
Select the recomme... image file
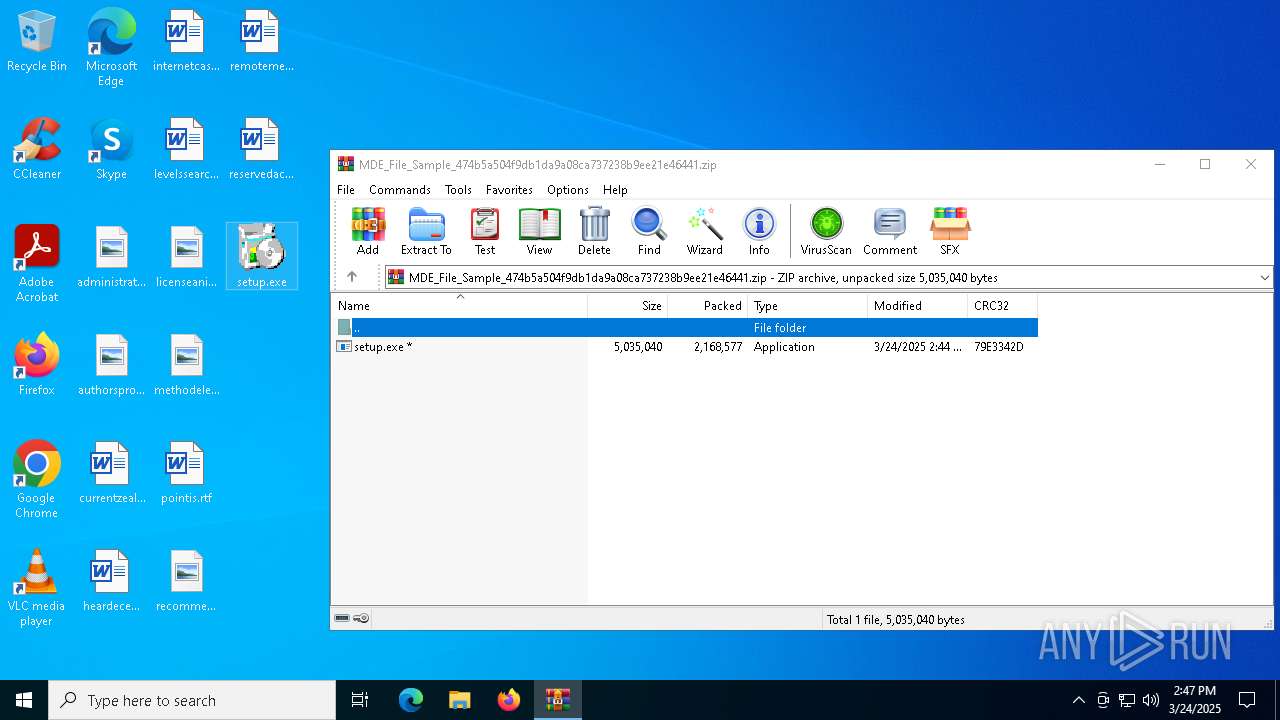[x=186, y=582]
